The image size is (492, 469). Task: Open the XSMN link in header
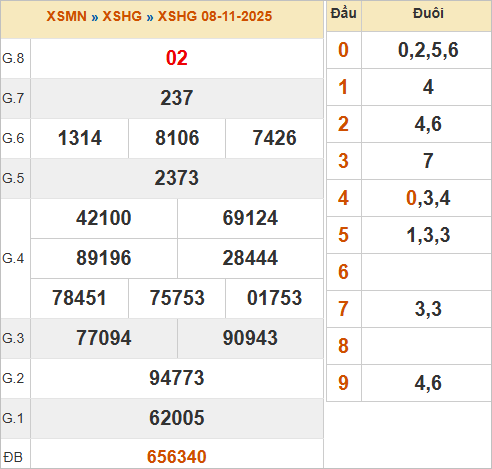point(66,16)
